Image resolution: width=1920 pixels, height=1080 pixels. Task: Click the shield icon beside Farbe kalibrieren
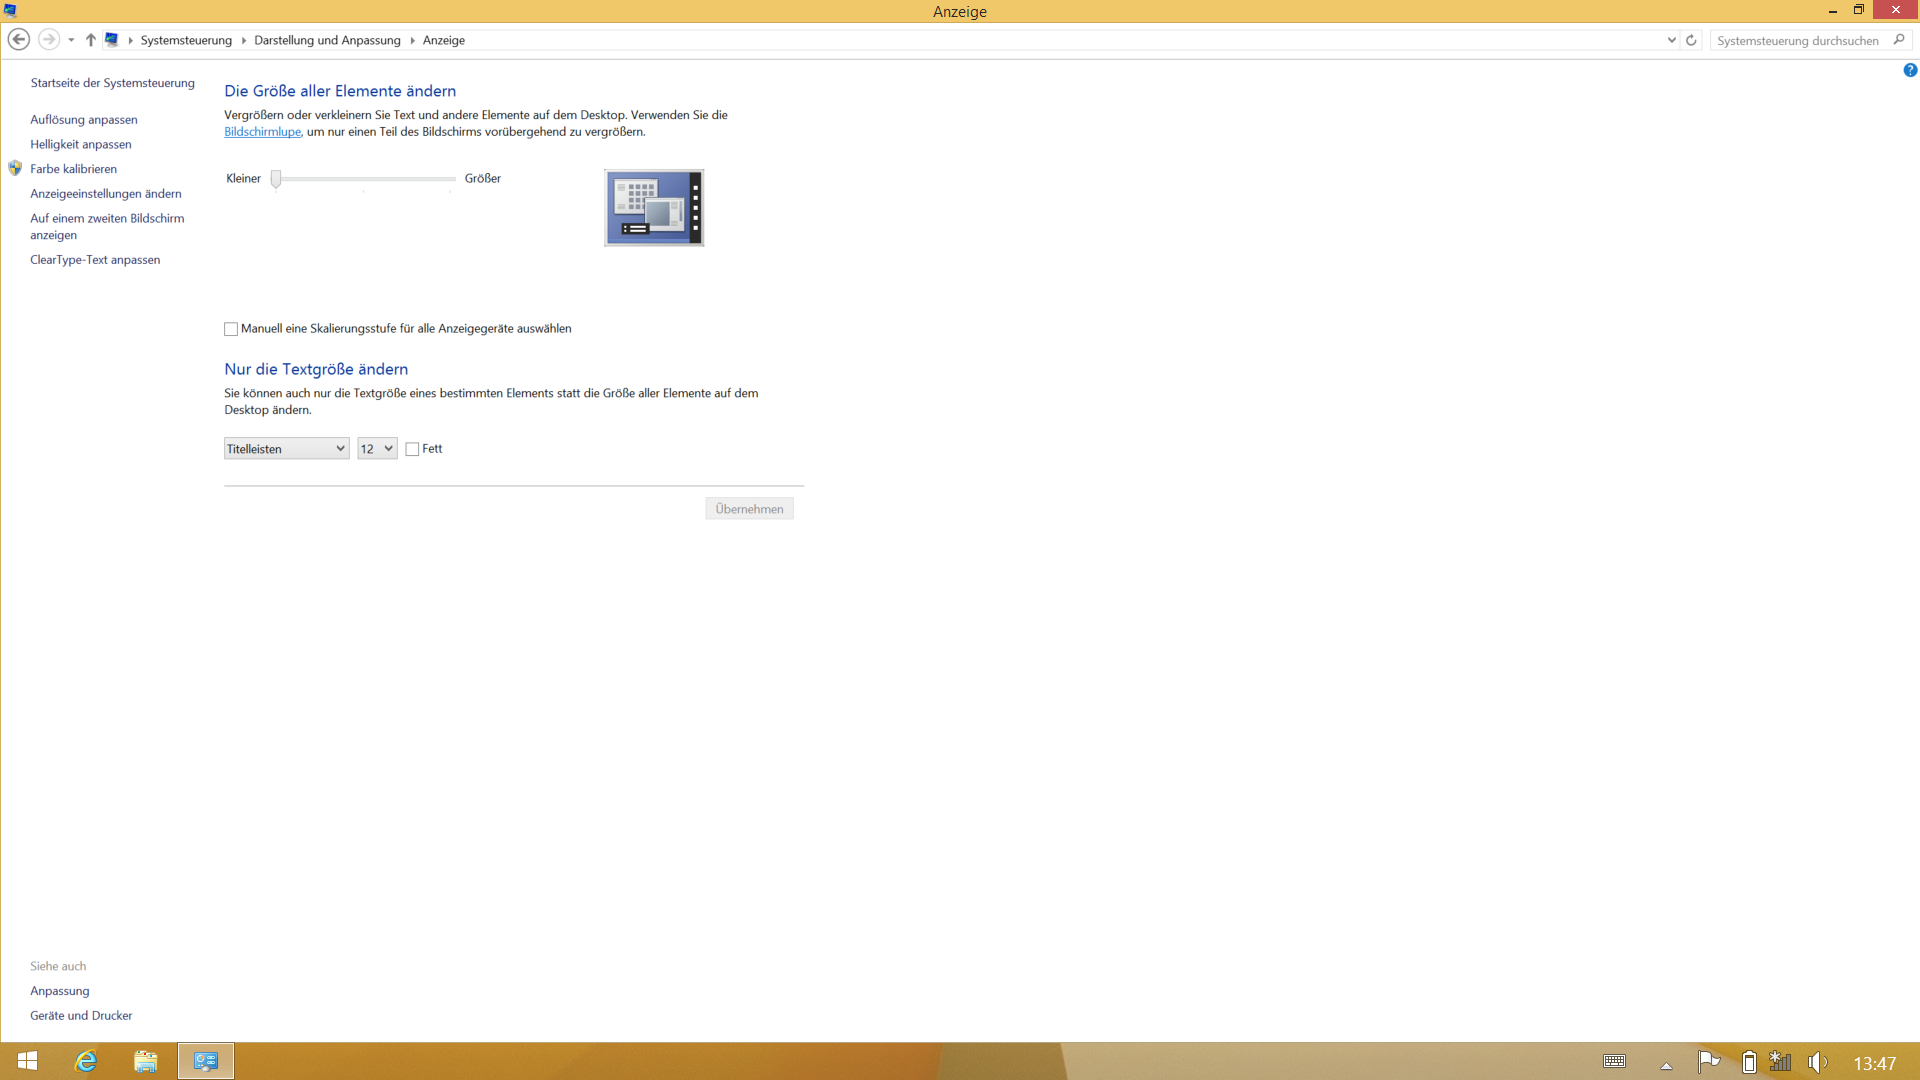coord(15,168)
